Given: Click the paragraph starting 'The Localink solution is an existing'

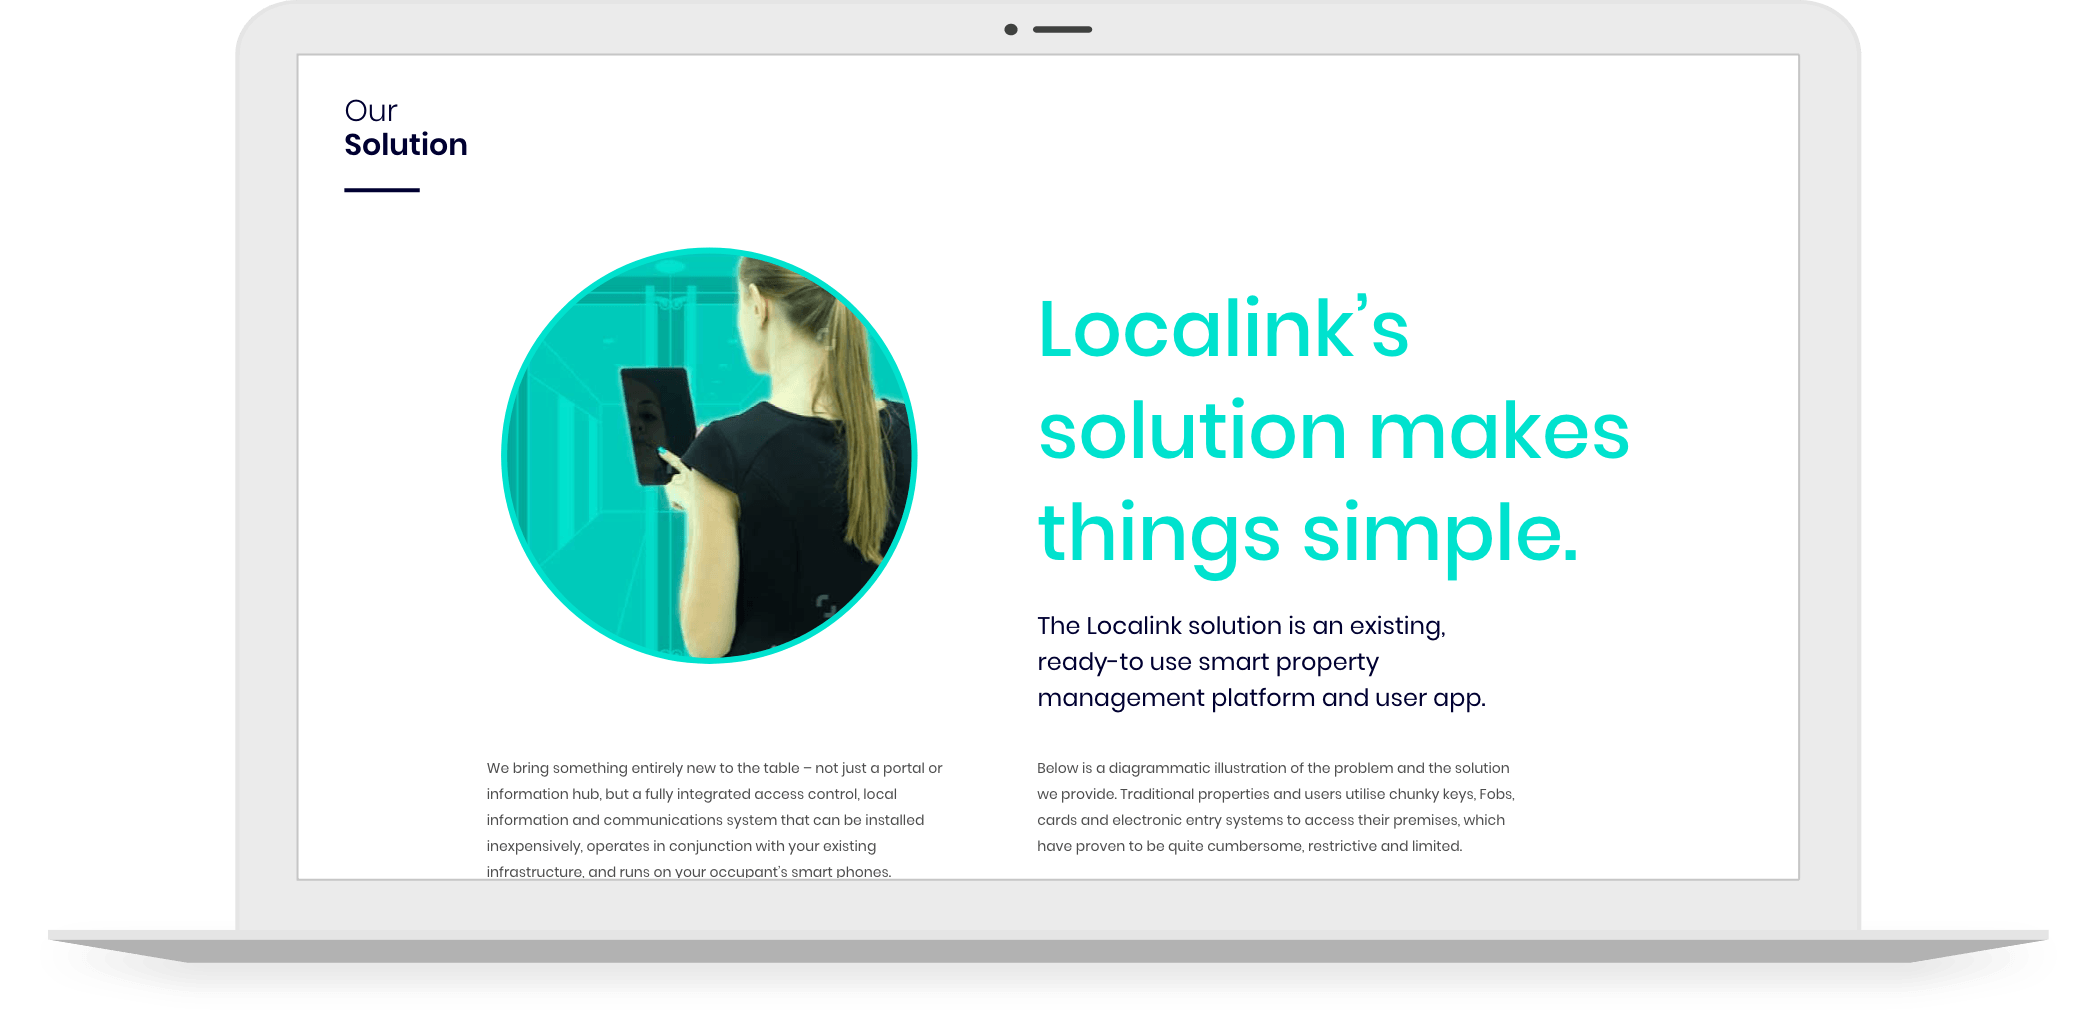Looking at the screenshot, I should [1261, 662].
